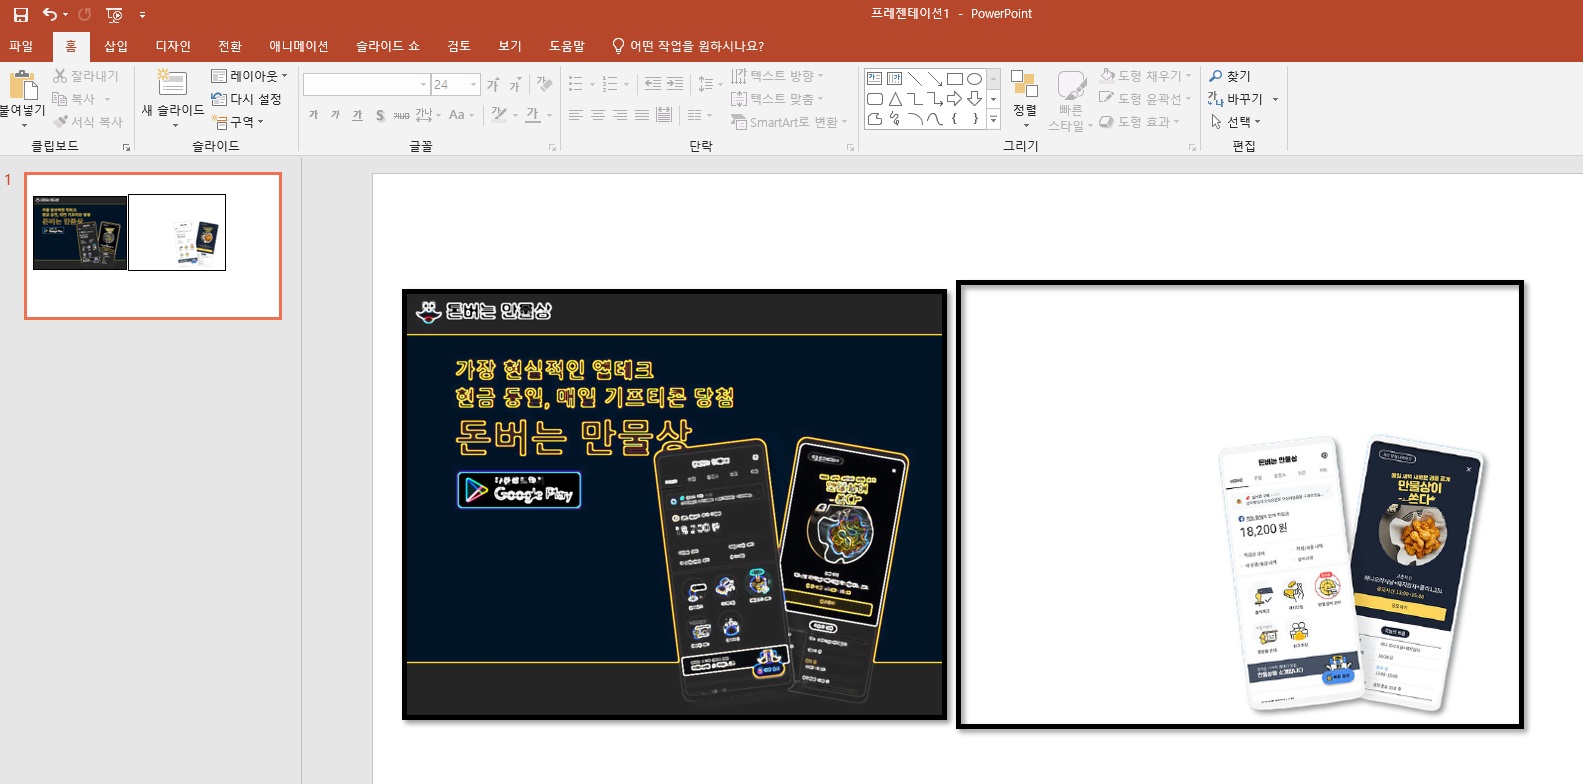The image size is (1583, 784).
Task: Click the decrease list level icon
Action: (653, 84)
